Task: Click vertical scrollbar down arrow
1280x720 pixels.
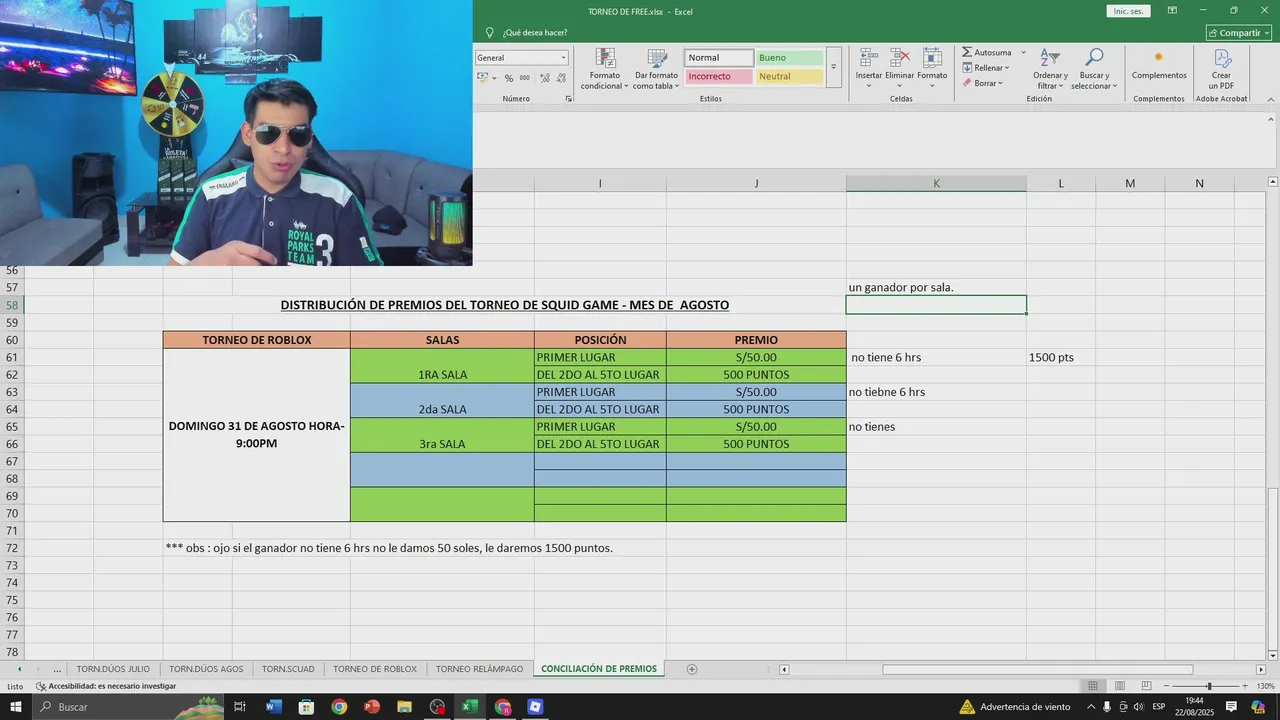Action: [x=1272, y=655]
